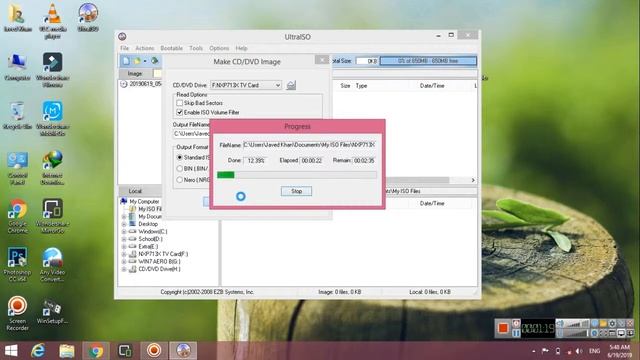This screenshot has height=360, width=640.
Task: Expand the CD/DVD Drive(H:) node
Action: tap(124, 269)
